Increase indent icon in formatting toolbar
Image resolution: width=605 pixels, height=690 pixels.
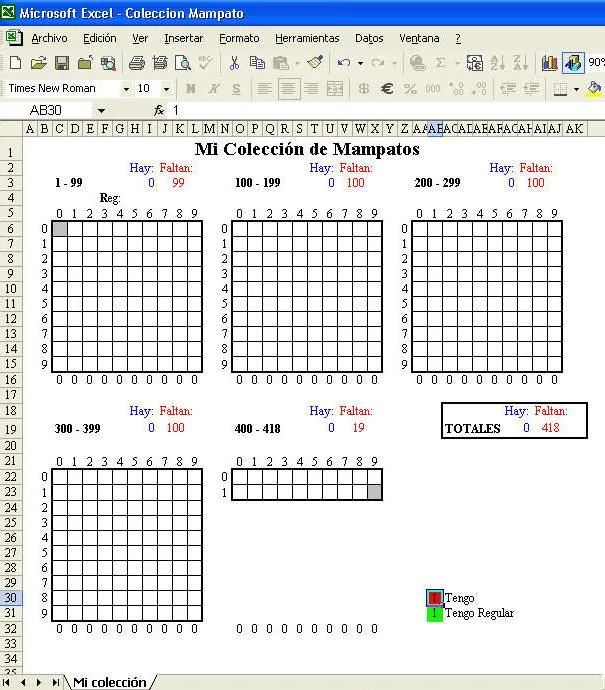[531, 88]
